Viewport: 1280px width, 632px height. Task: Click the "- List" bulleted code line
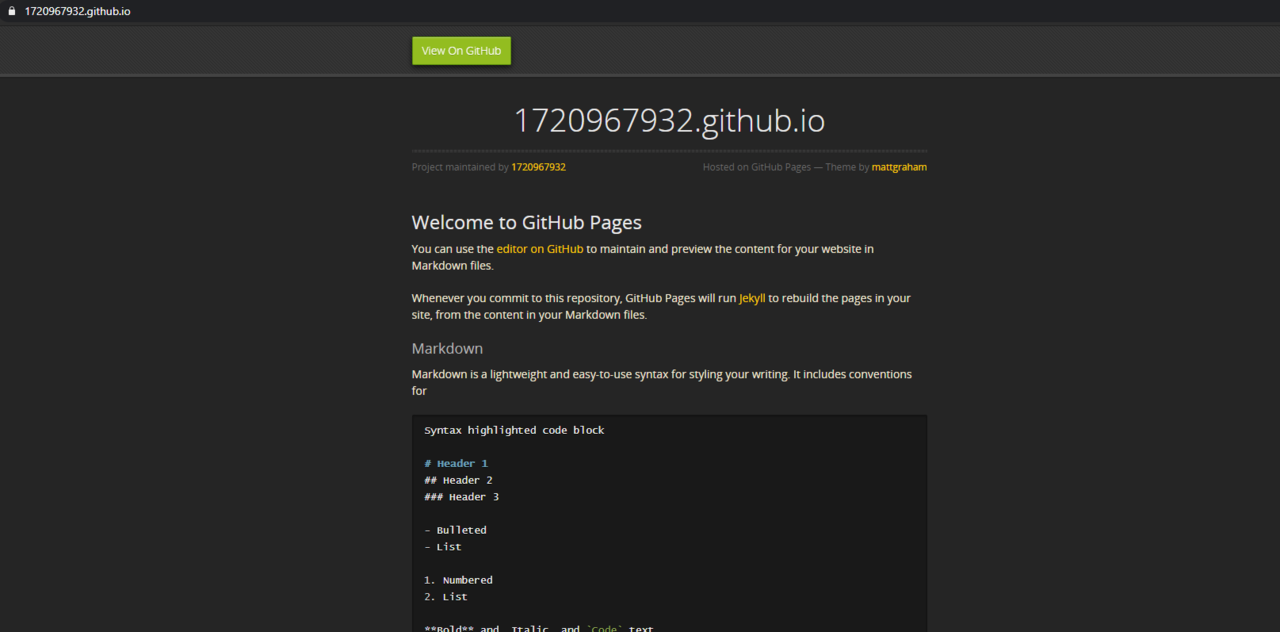click(443, 547)
